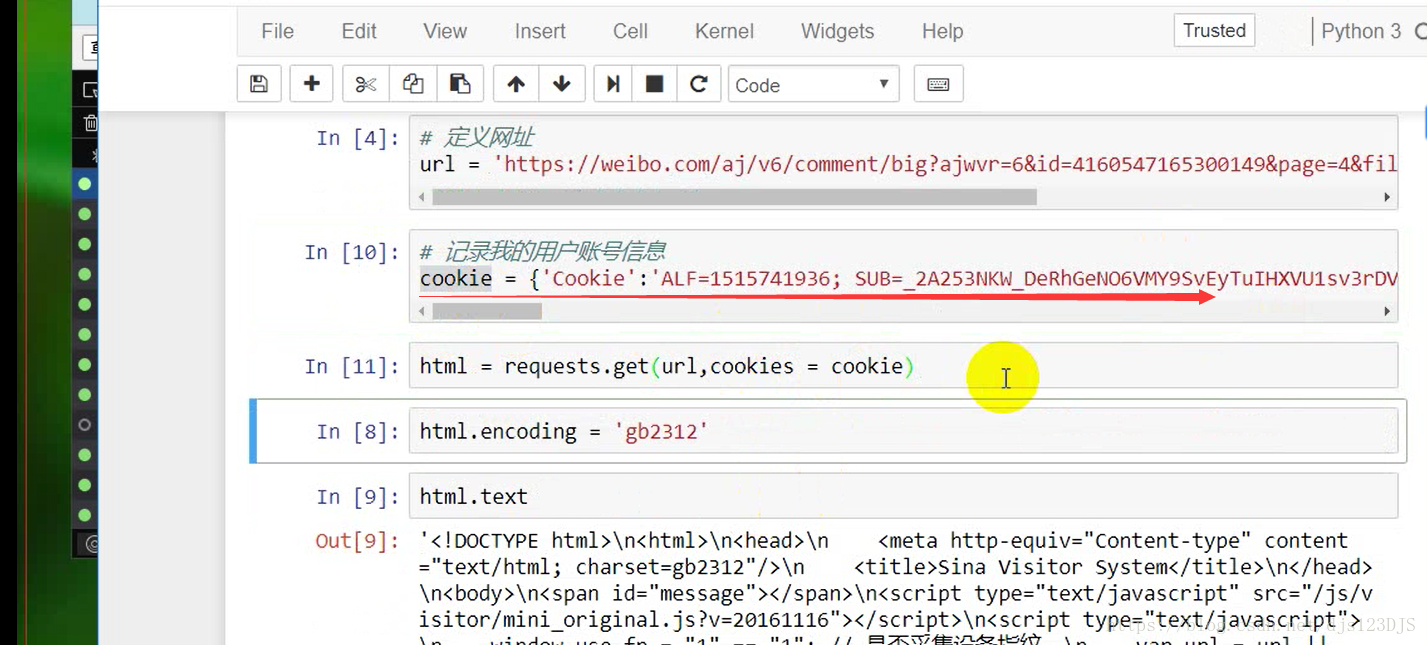
Task: Open the cell type Code dropdown
Action: point(813,85)
